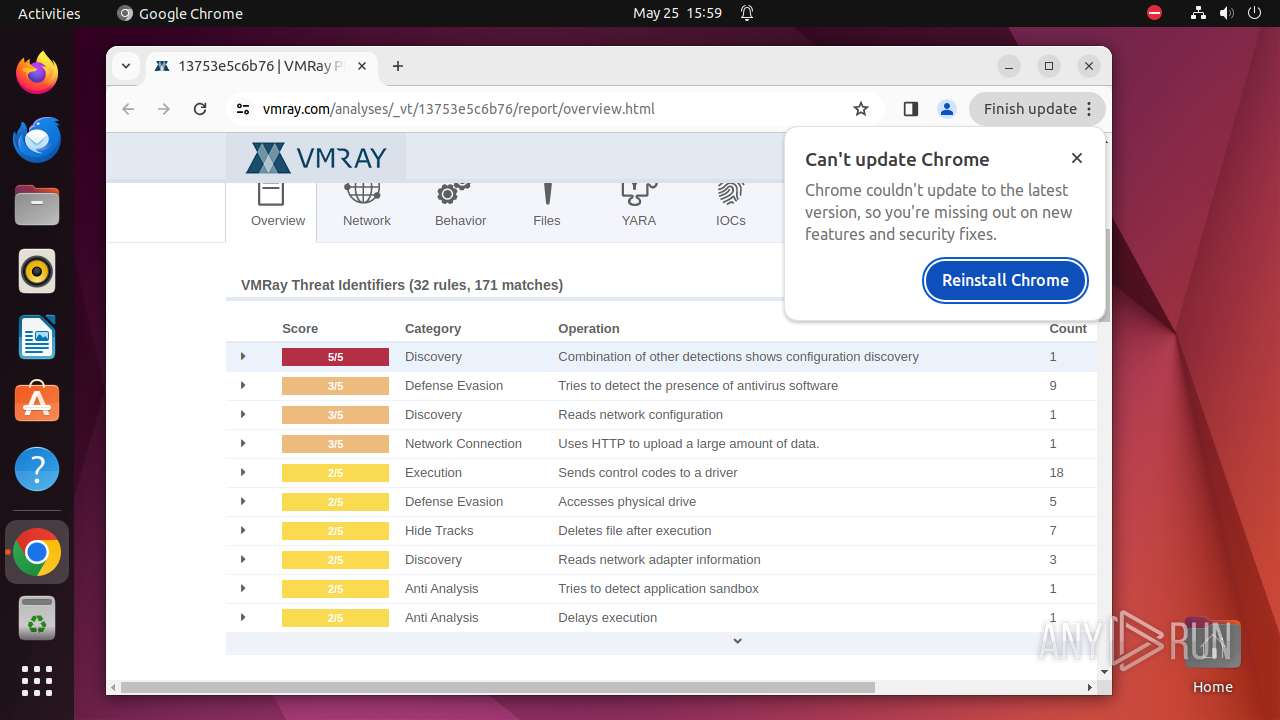Click the Score column header
The image size is (1280, 720).
(x=300, y=328)
